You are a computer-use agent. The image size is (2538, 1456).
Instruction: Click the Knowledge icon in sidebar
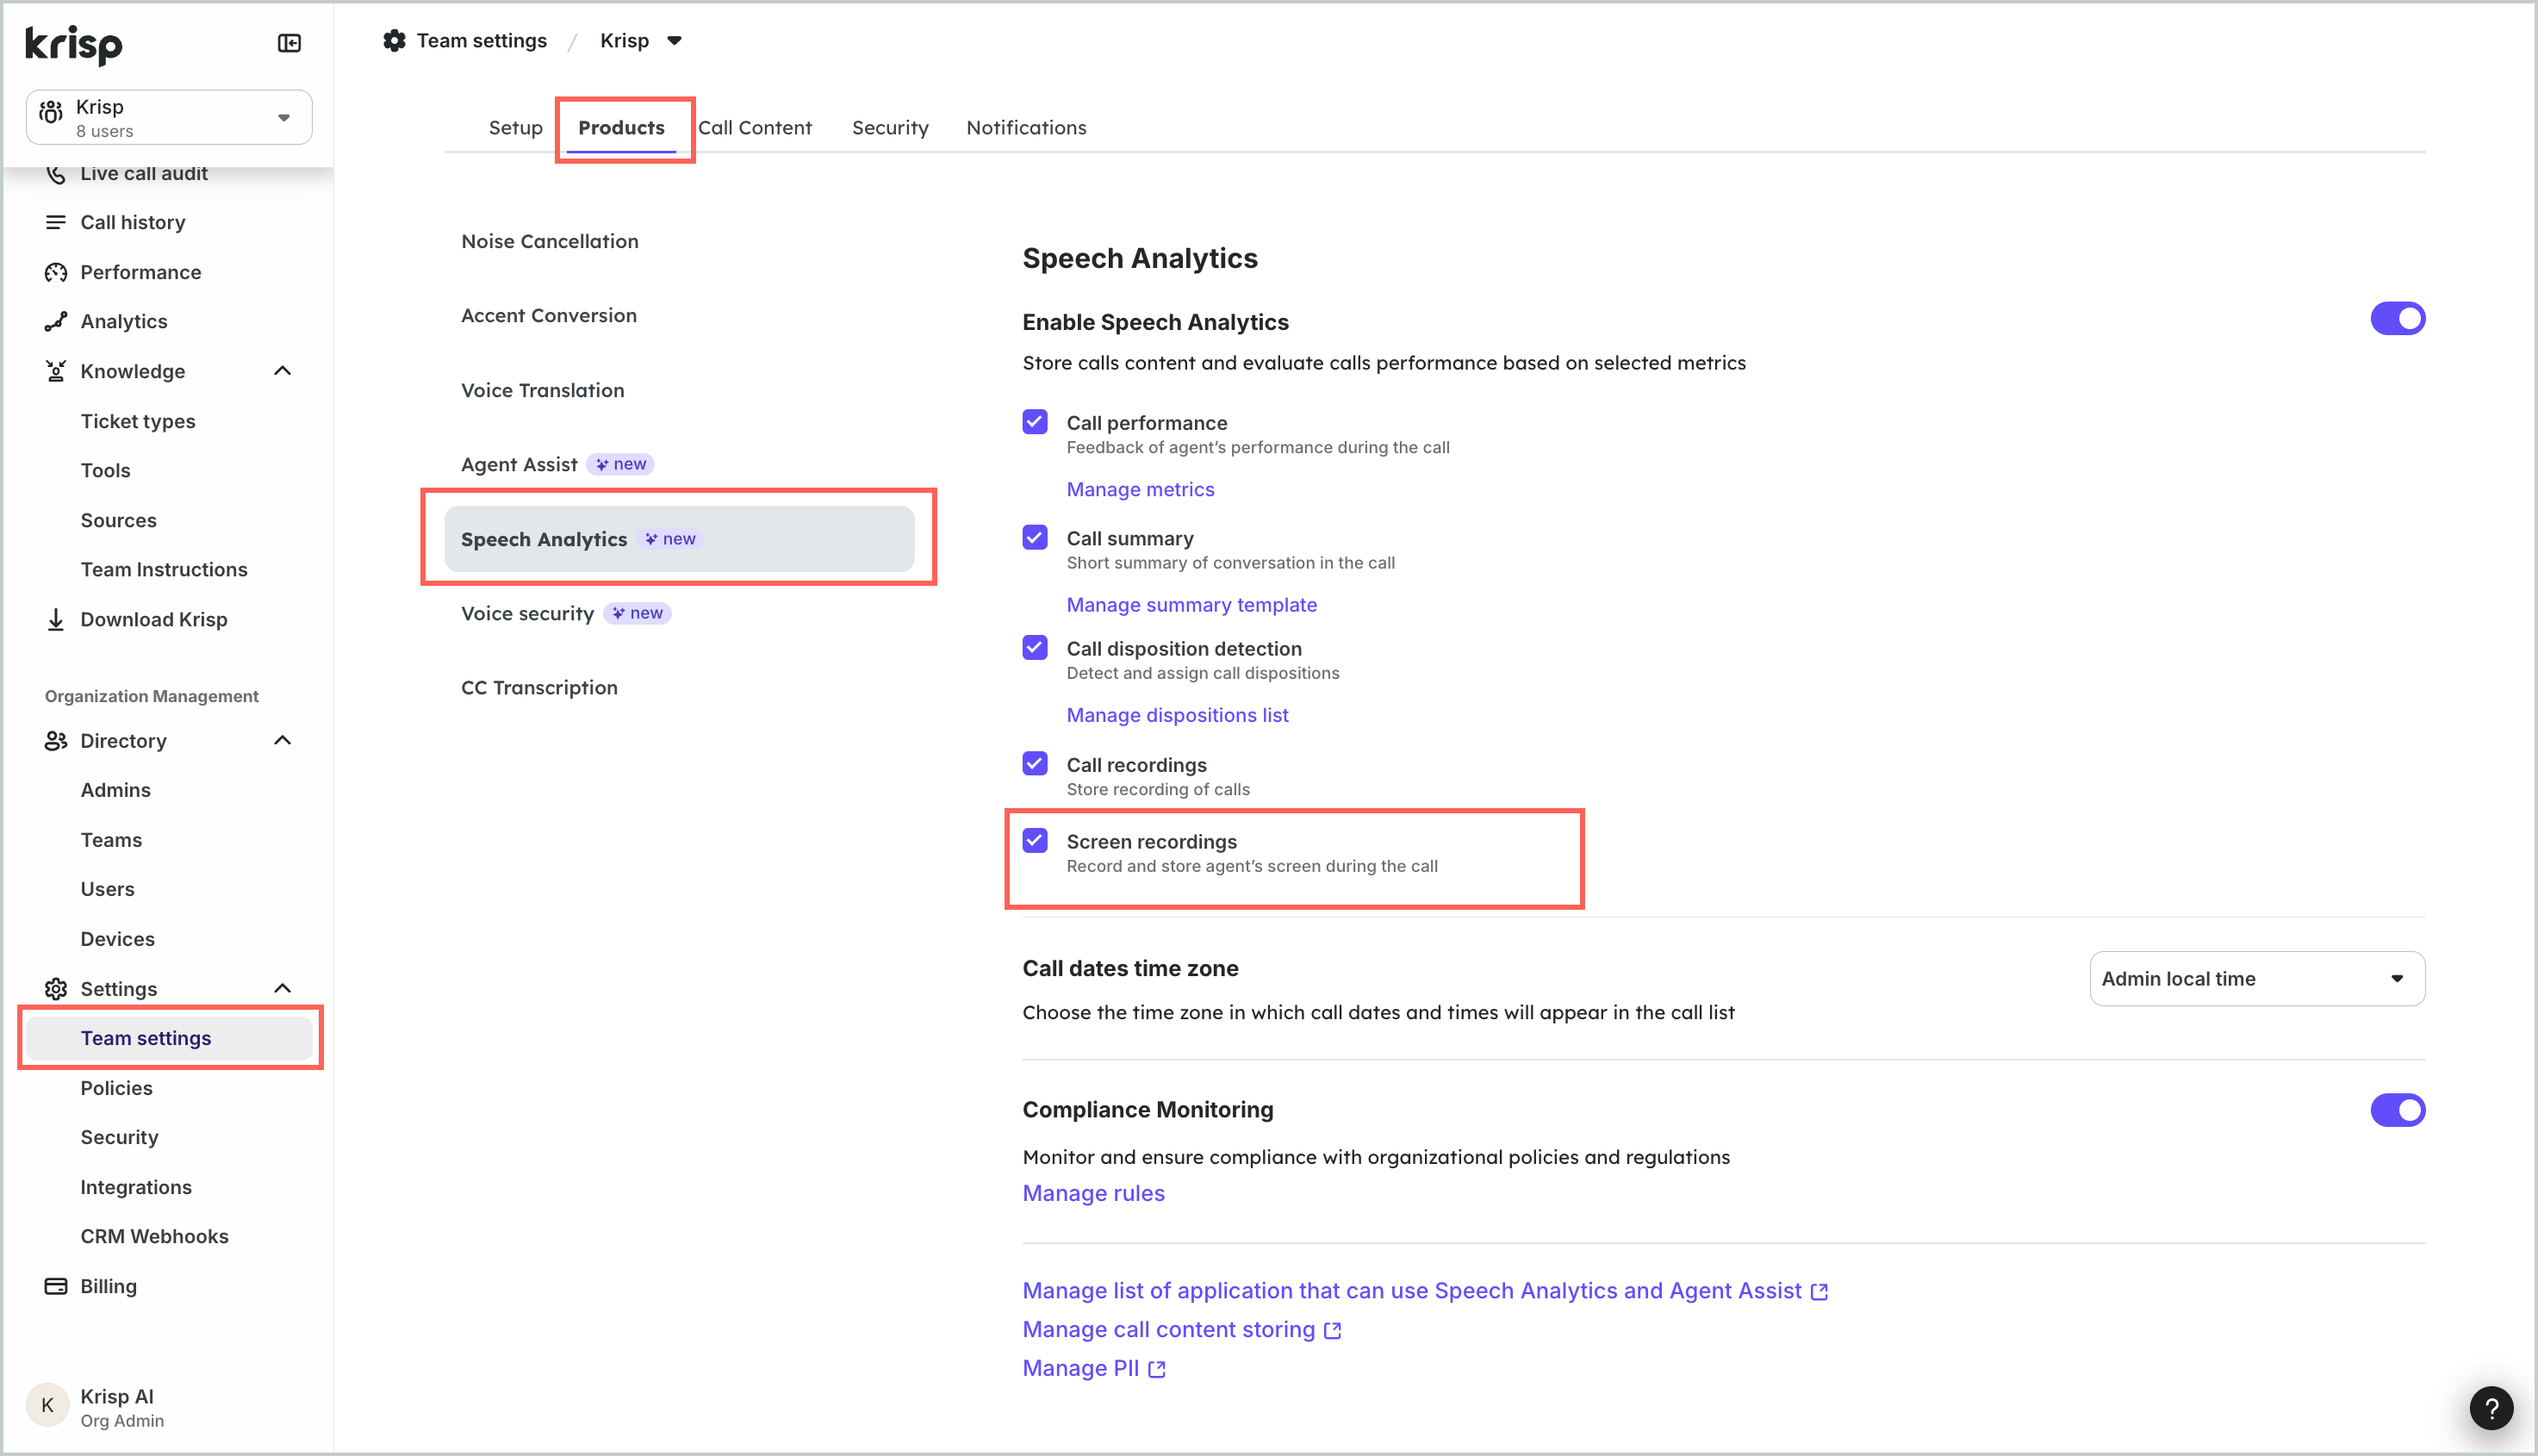click(x=56, y=371)
